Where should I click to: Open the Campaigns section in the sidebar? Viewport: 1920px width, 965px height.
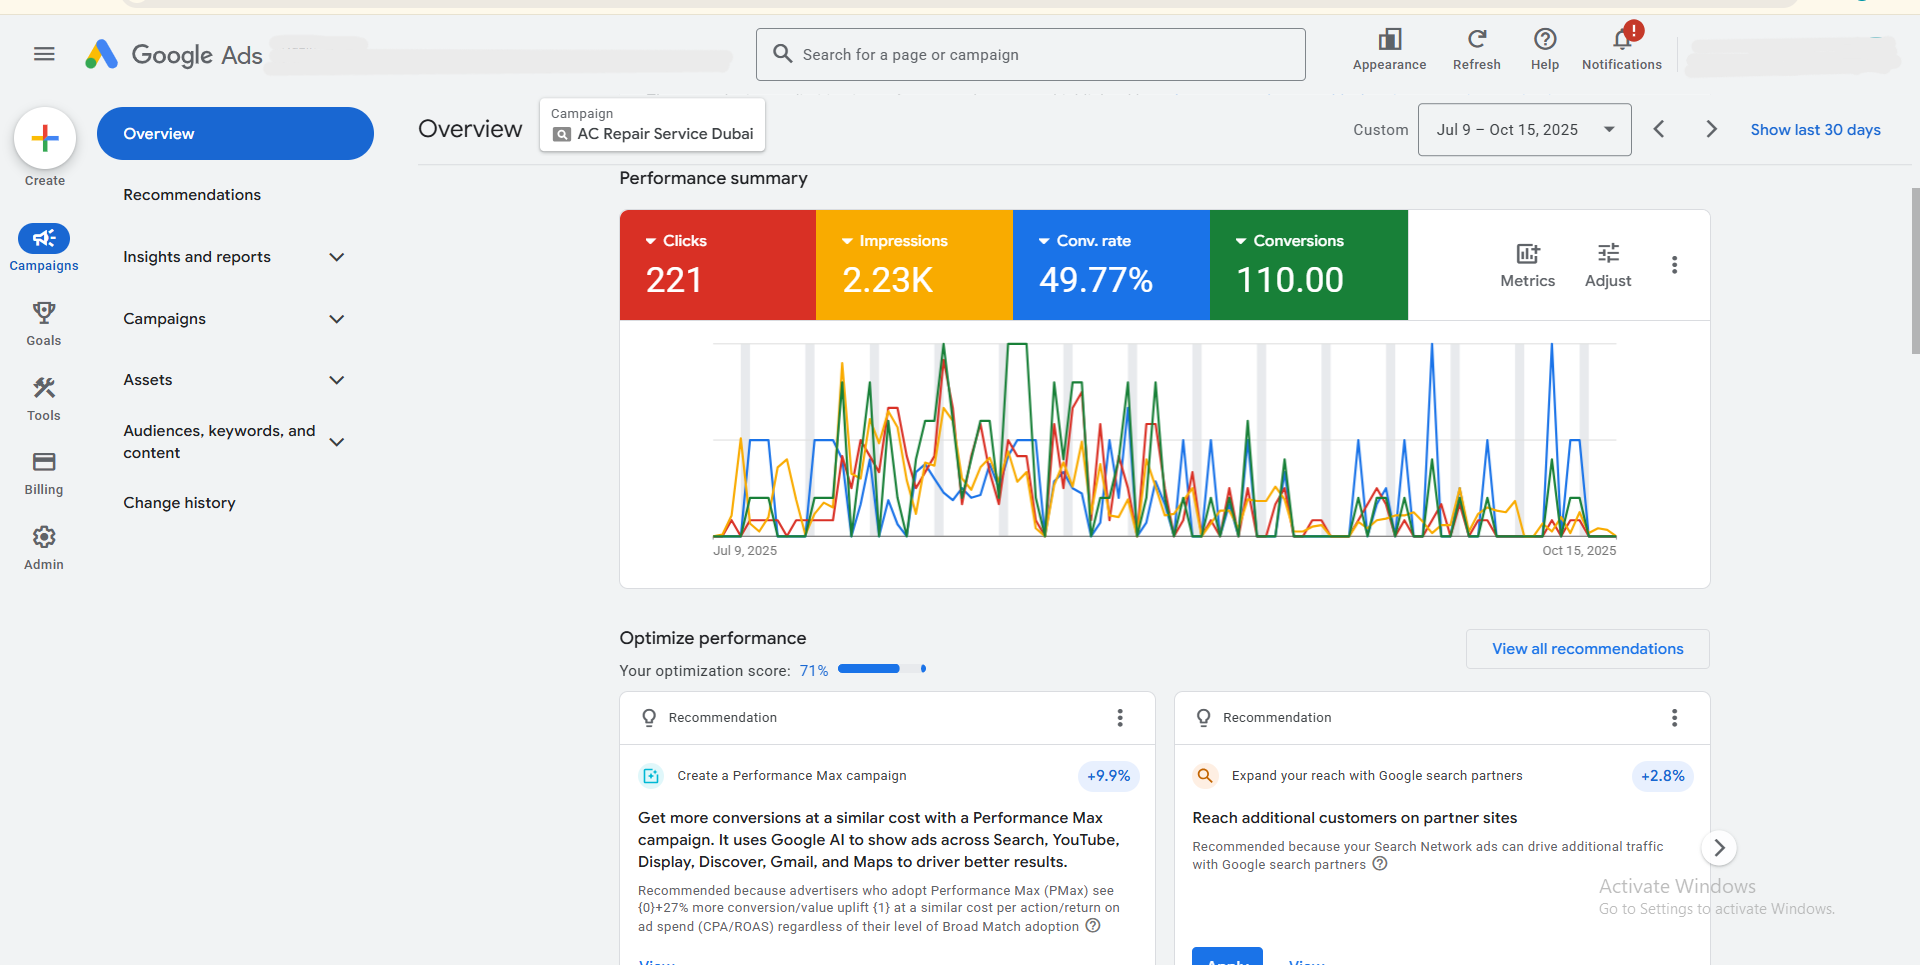[x=43, y=247]
